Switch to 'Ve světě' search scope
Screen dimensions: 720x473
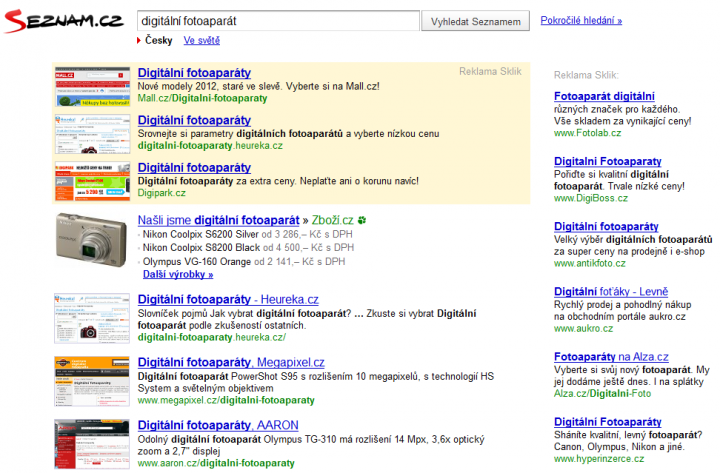[x=202, y=40]
